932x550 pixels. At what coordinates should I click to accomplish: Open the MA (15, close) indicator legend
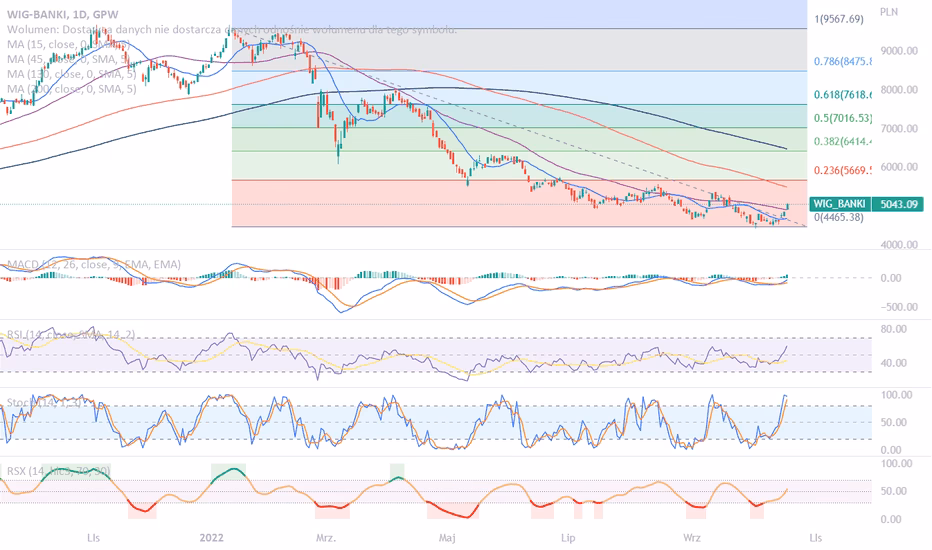click(68, 44)
